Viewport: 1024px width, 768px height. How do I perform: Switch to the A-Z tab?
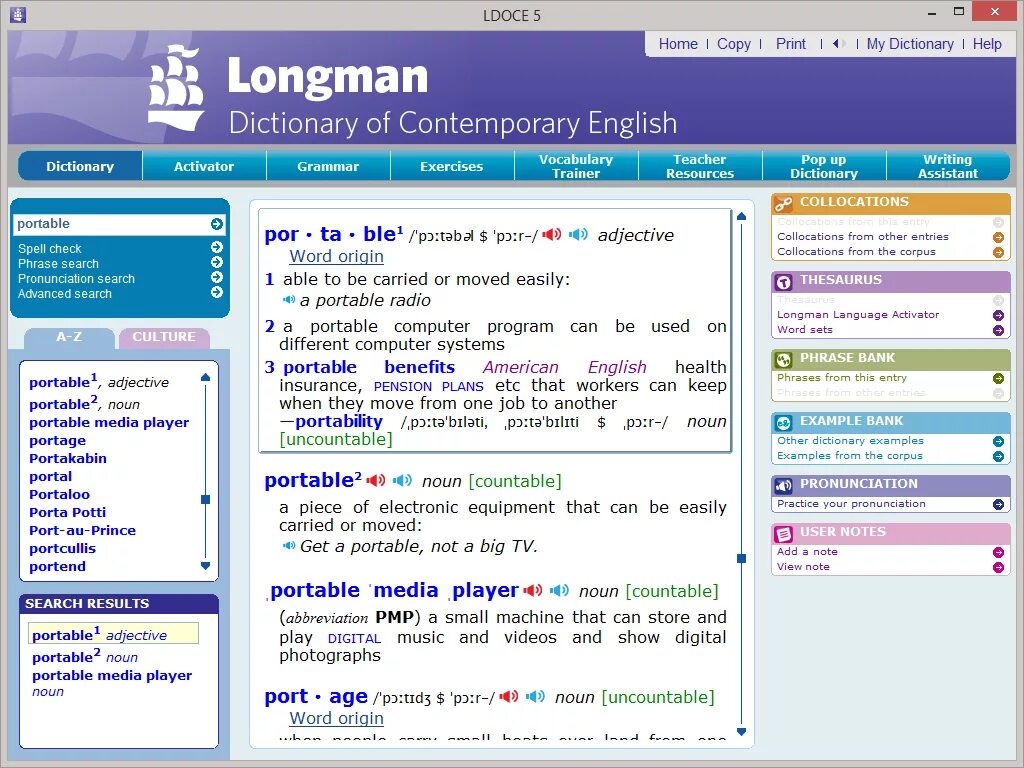click(x=69, y=337)
